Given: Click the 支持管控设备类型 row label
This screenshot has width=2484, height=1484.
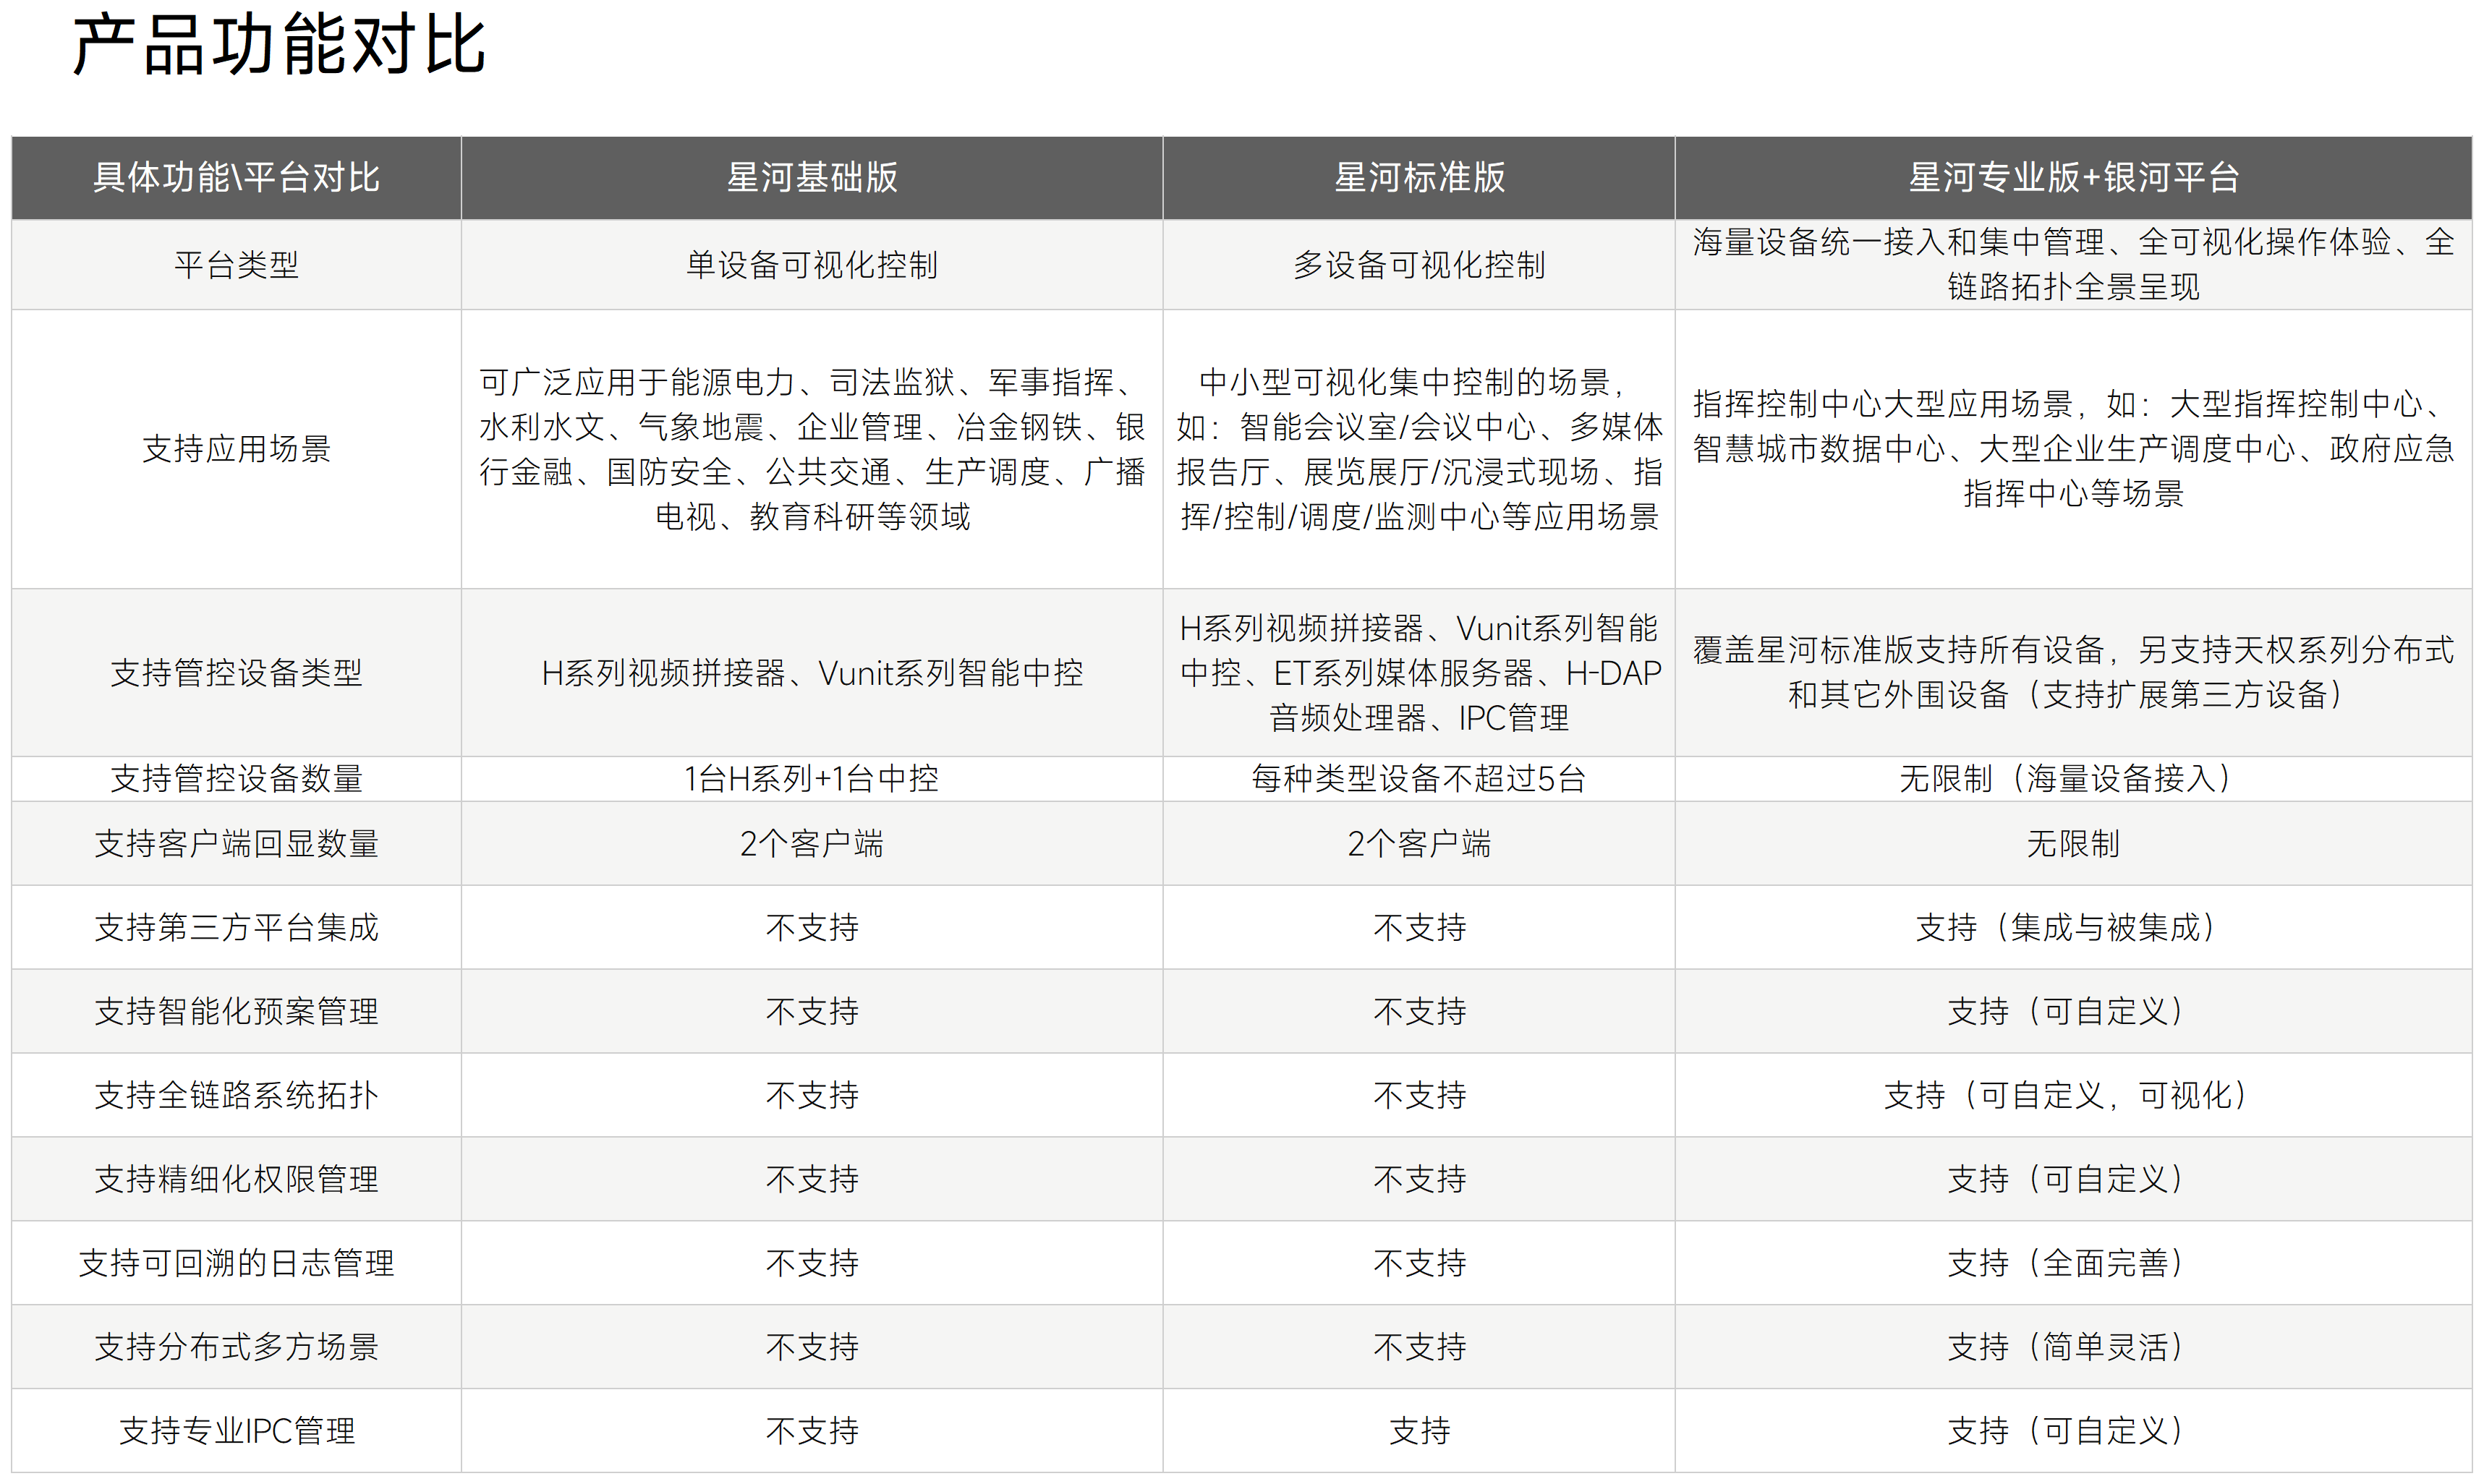Looking at the screenshot, I should (236, 673).
